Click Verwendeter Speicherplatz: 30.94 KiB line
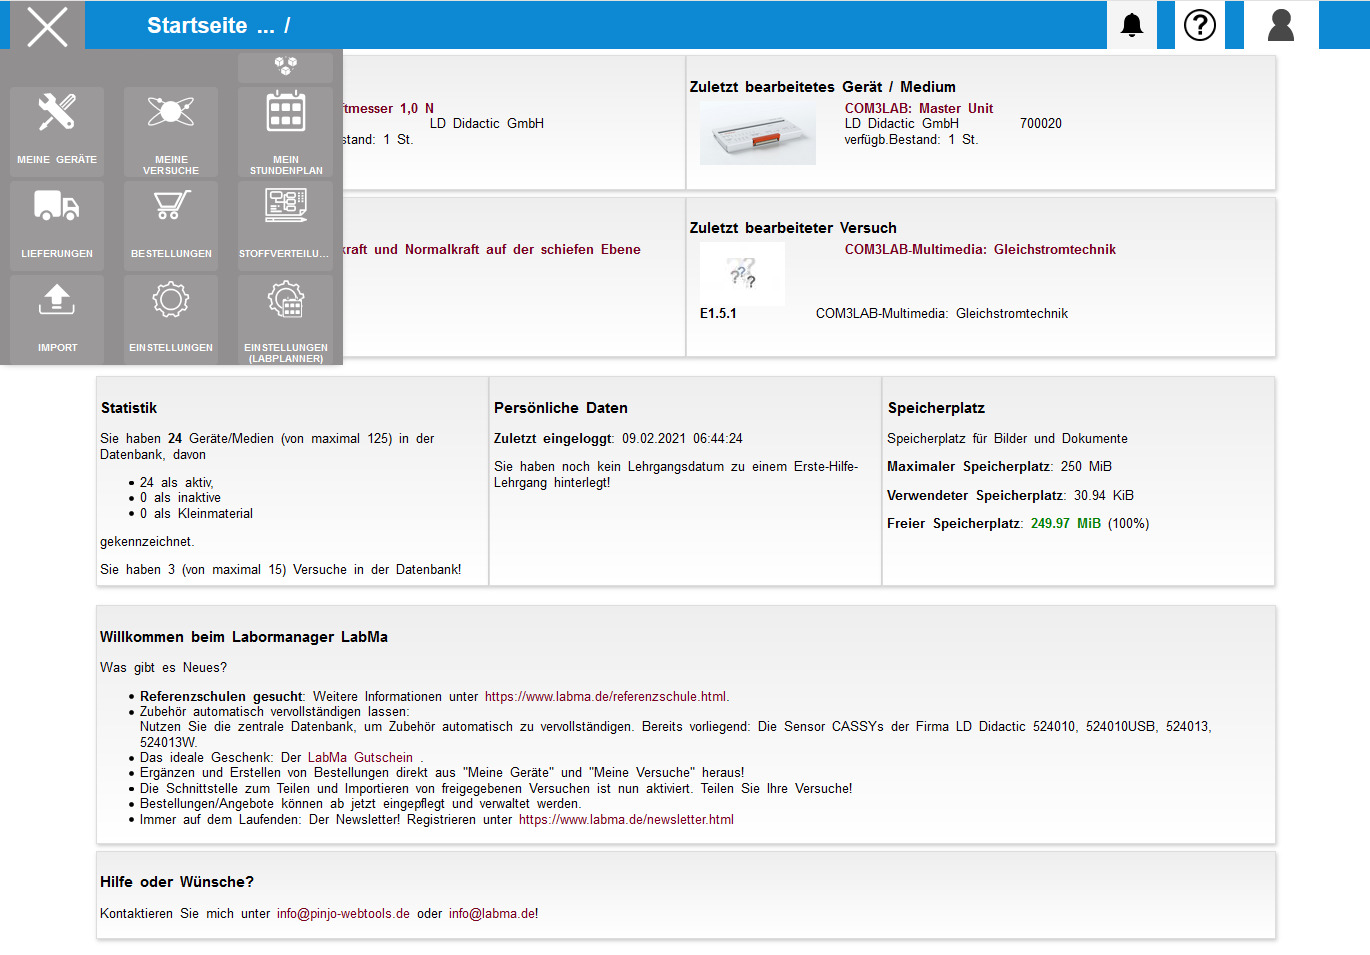This screenshot has height=955, width=1370. (1010, 496)
